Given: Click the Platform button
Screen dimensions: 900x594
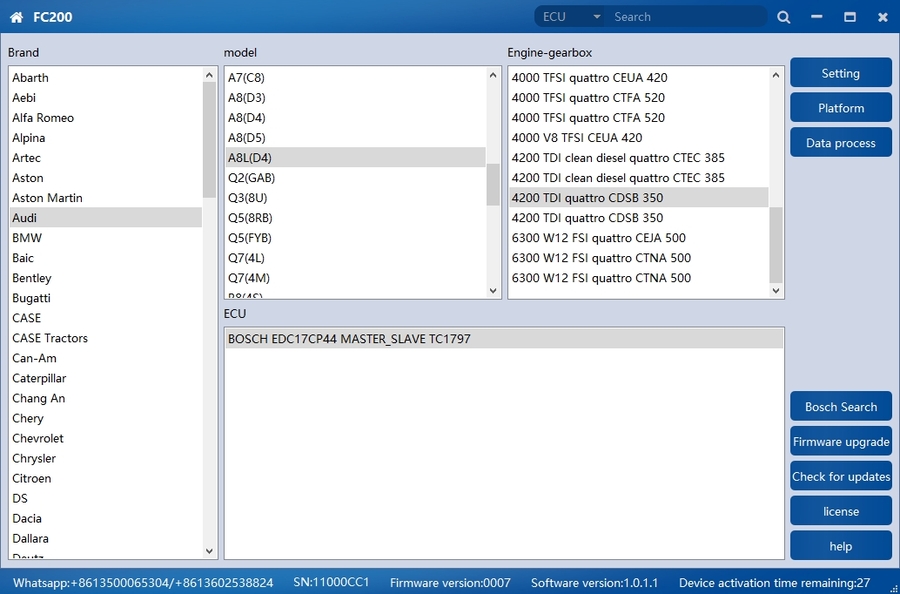Looking at the screenshot, I should point(840,108).
